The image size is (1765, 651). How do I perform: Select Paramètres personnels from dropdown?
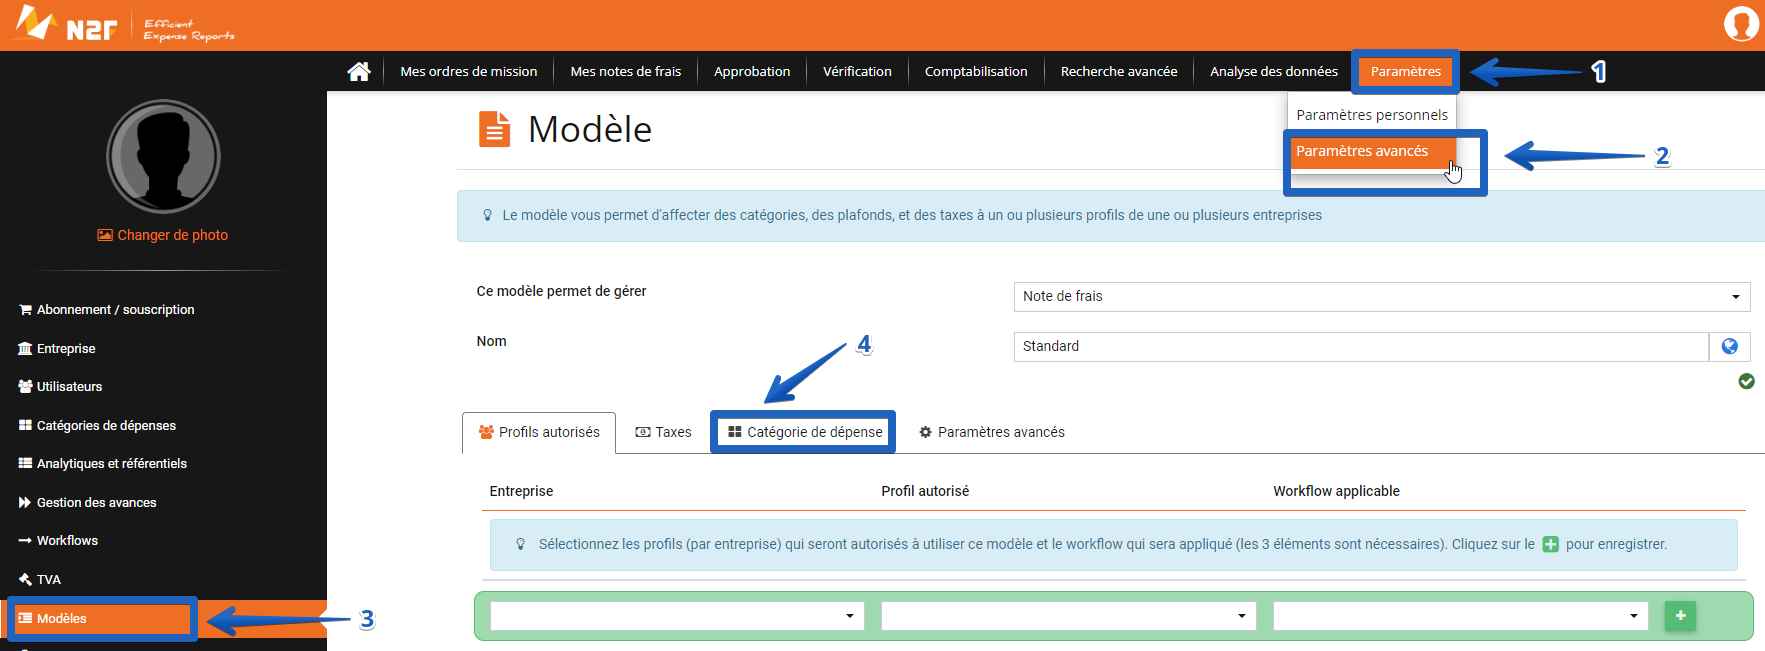click(1372, 114)
